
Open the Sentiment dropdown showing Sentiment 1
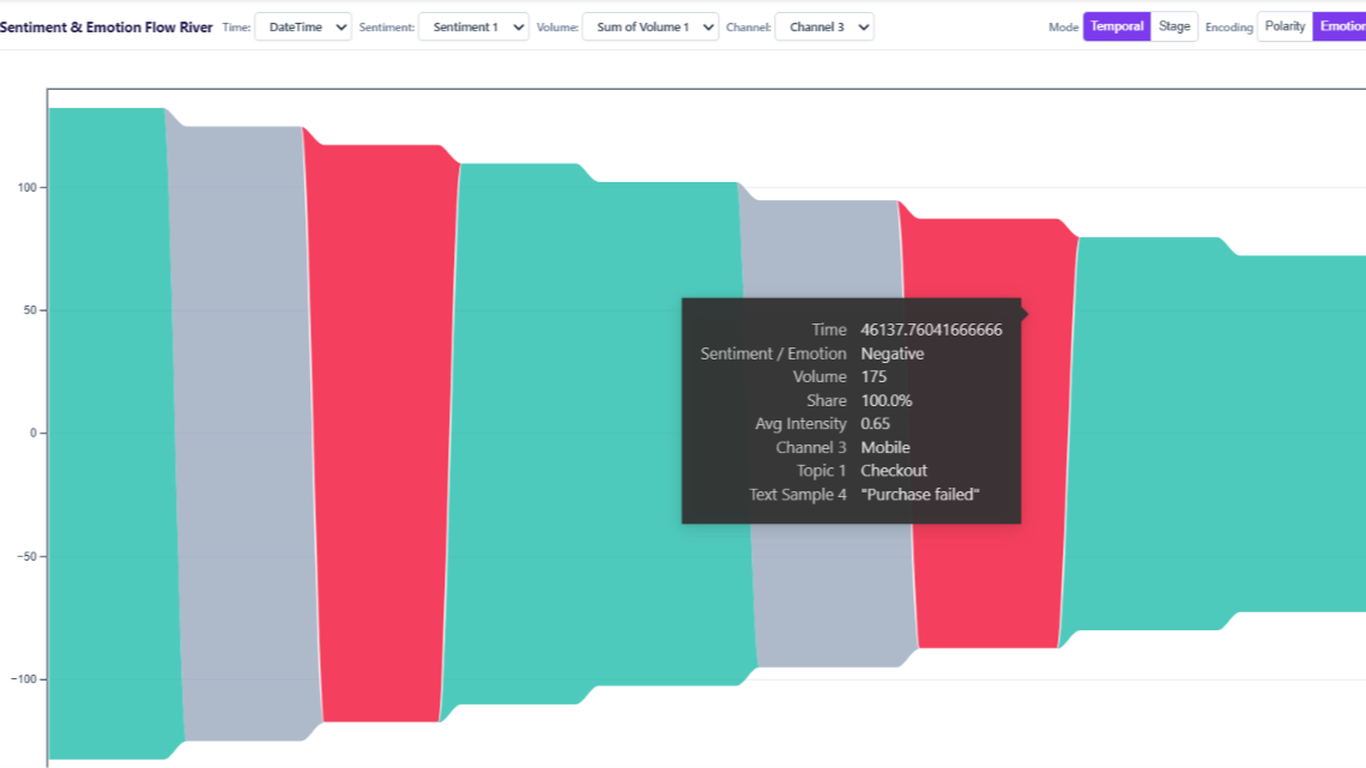(x=473, y=27)
